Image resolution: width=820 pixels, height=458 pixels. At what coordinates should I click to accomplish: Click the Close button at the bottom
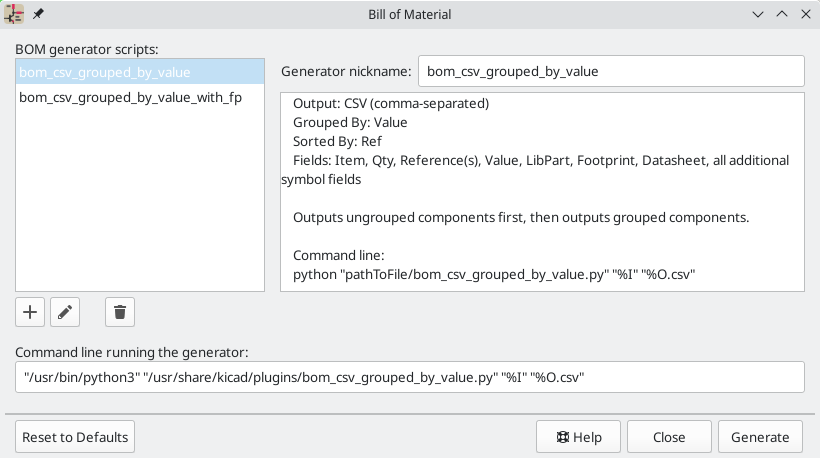click(669, 437)
